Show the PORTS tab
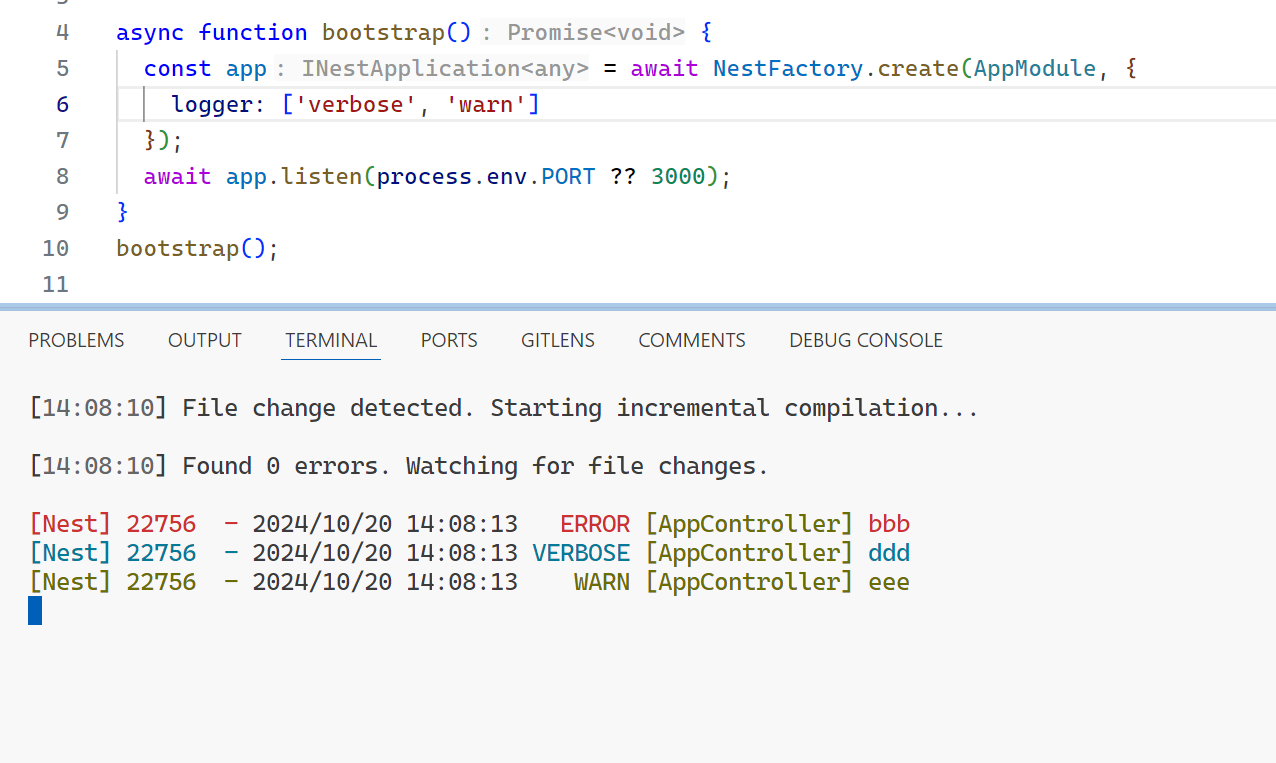The width and height of the screenshot is (1276, 763). point(449,340)
